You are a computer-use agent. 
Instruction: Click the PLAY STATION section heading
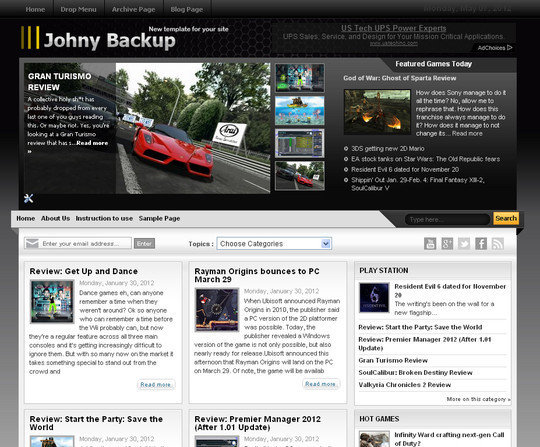click(x=384, y=271)
